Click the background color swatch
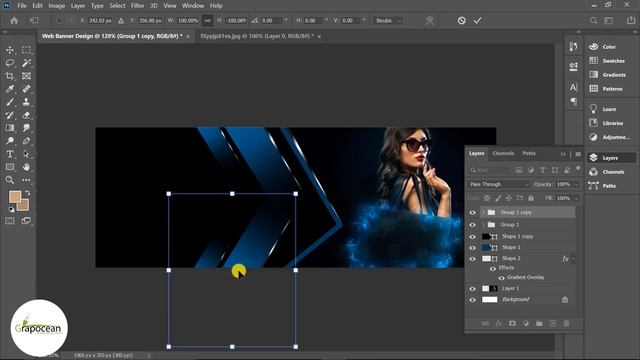 pyautogui.click(x=24, y=206)
